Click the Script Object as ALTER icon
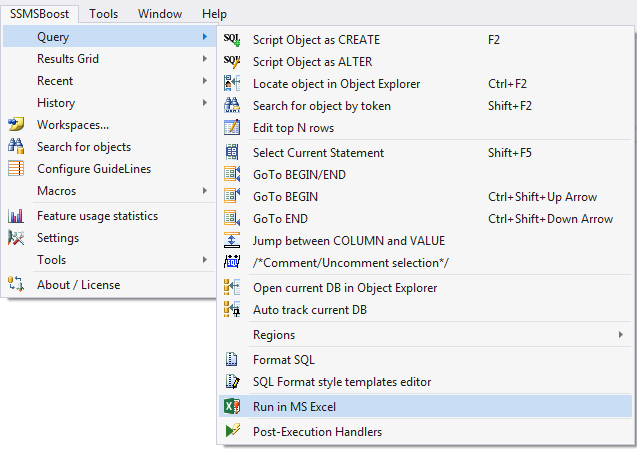 click(x=232, y=62)
